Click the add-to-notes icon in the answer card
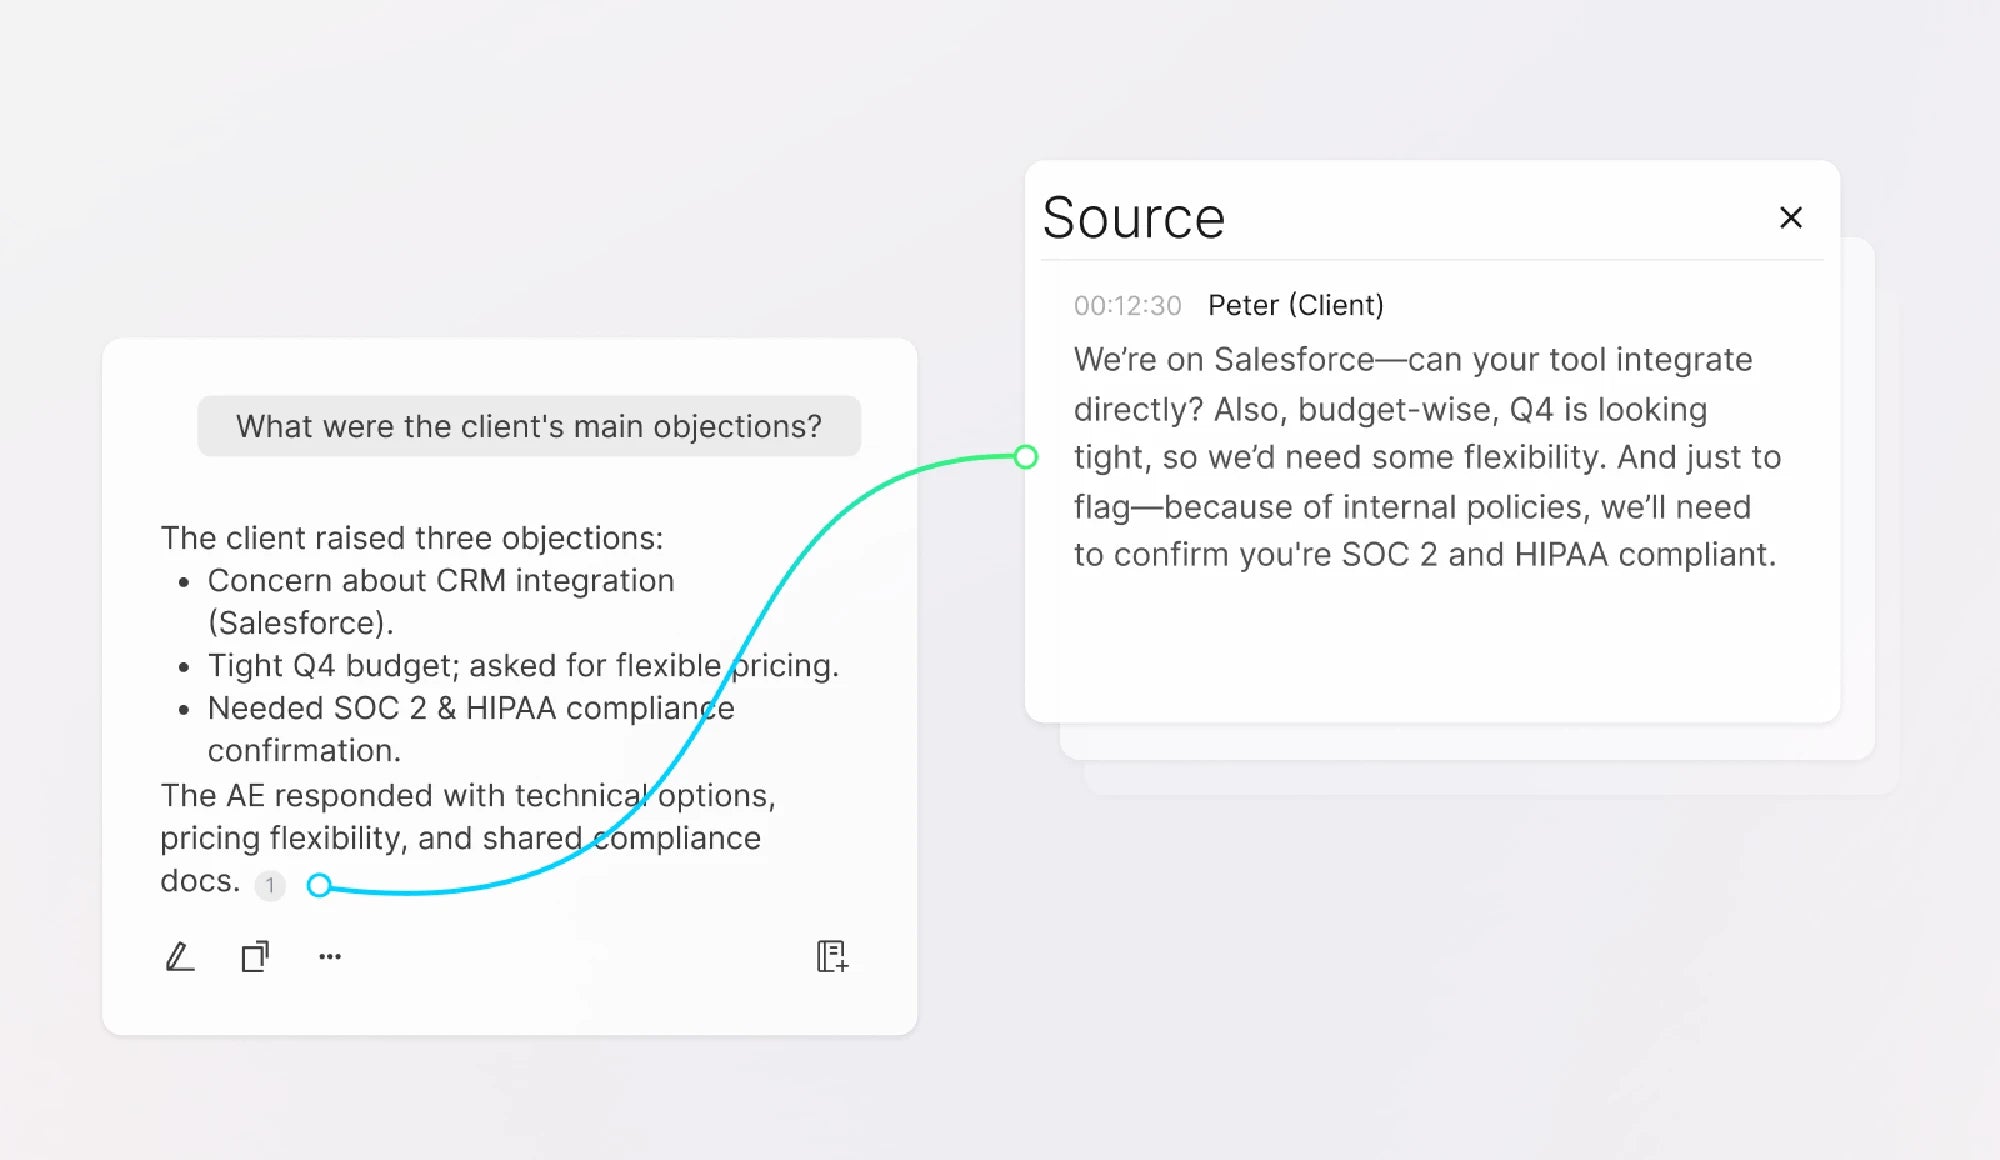Image resolution: width=2000 pixels, height=1160 pixels. pyautogui.click(x=832, y=957)
